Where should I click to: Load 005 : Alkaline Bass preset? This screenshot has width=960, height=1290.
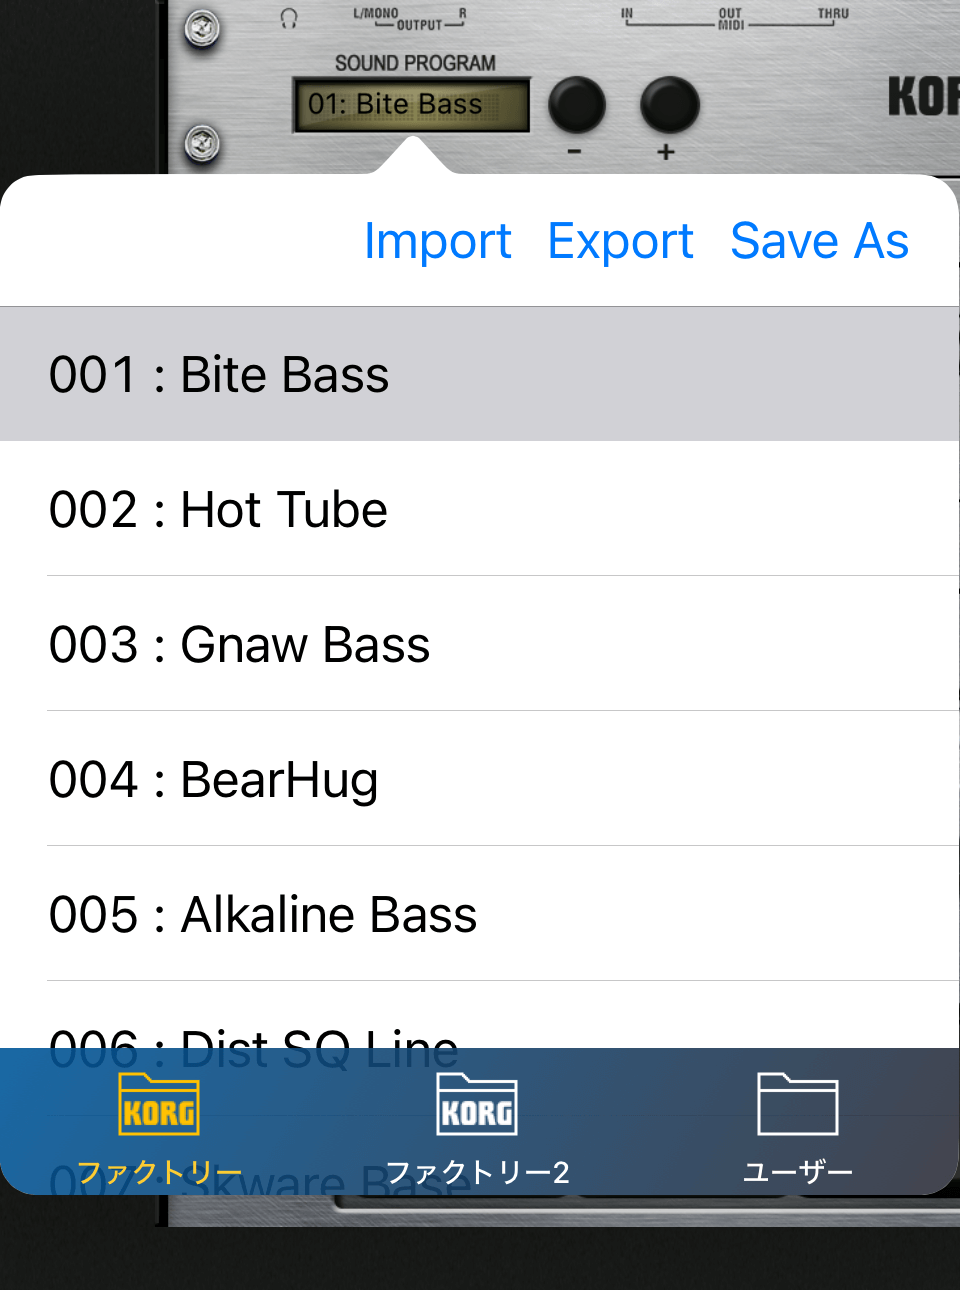(480, 915)
